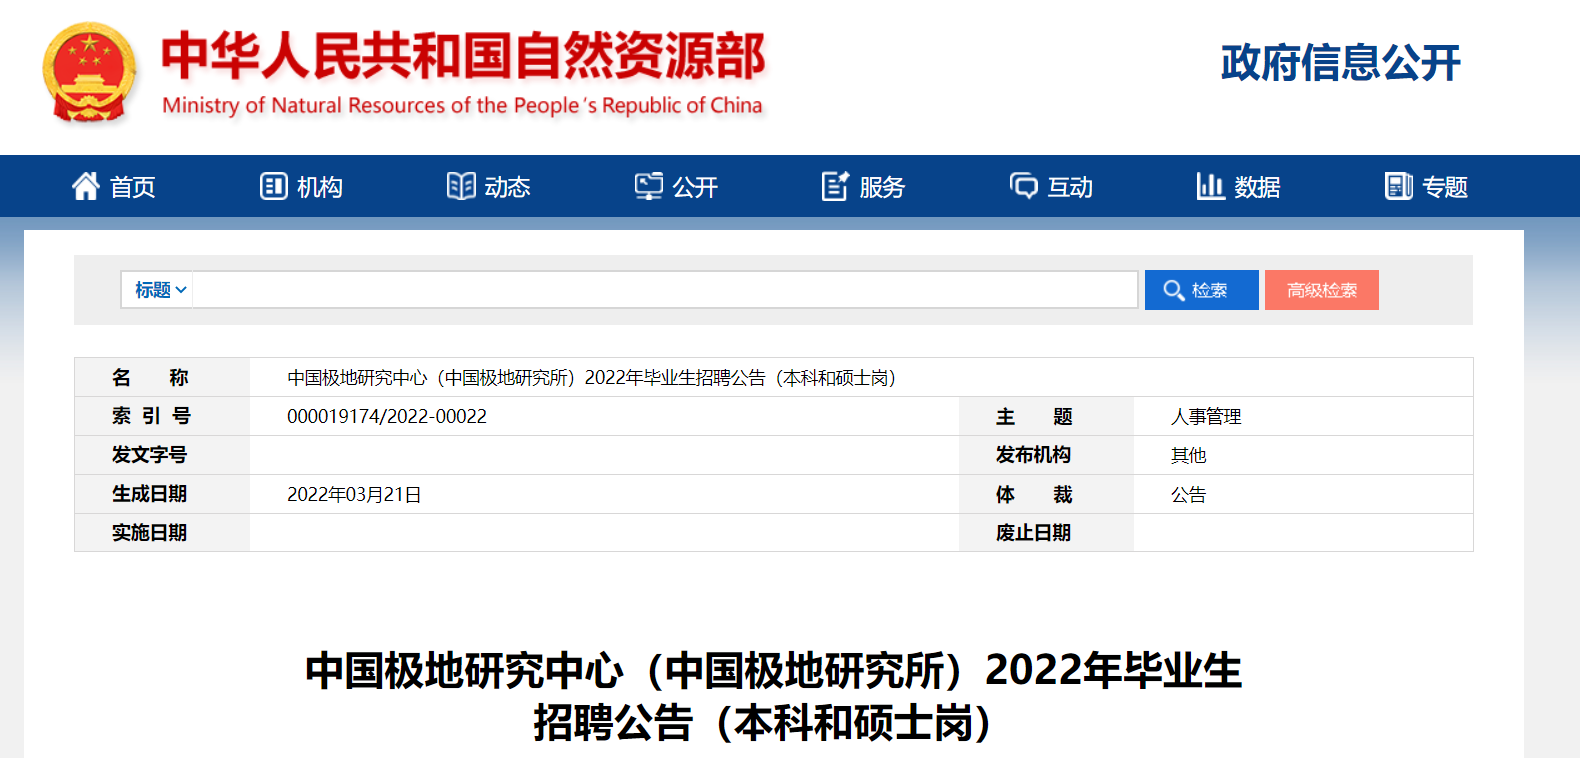Click the 公告 genre value
The height and width of the screenshot is (758, 1580).
tap(1189, 494)
